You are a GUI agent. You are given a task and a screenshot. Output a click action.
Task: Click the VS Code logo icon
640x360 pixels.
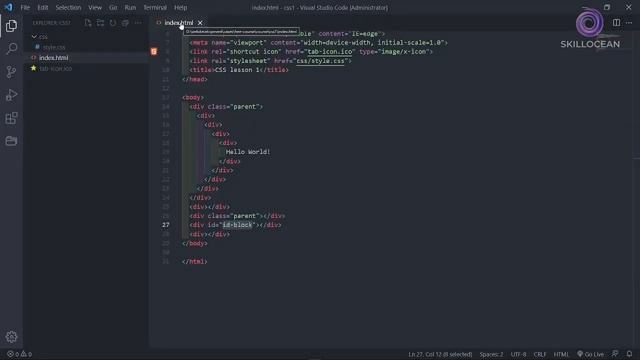coord(8,7)
